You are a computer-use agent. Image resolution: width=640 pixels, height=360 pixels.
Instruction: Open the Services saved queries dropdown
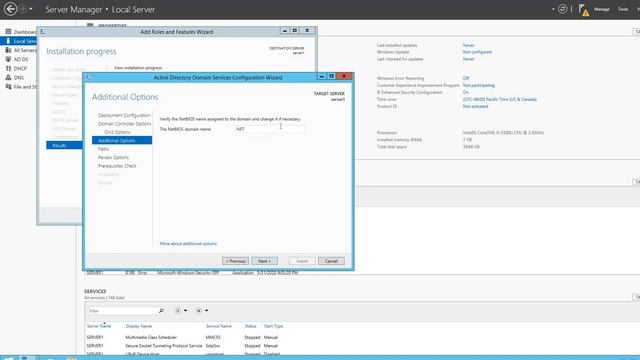point(202,311)
